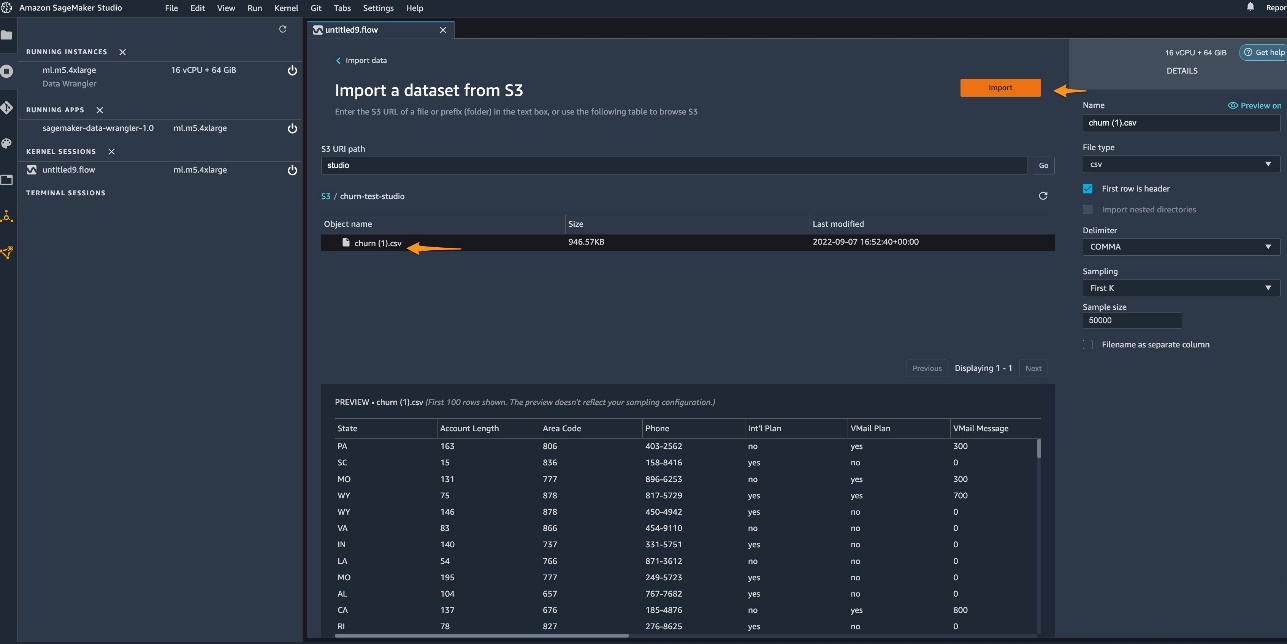Open the Delimiter COMMA dropdown

click(1181, 246)
